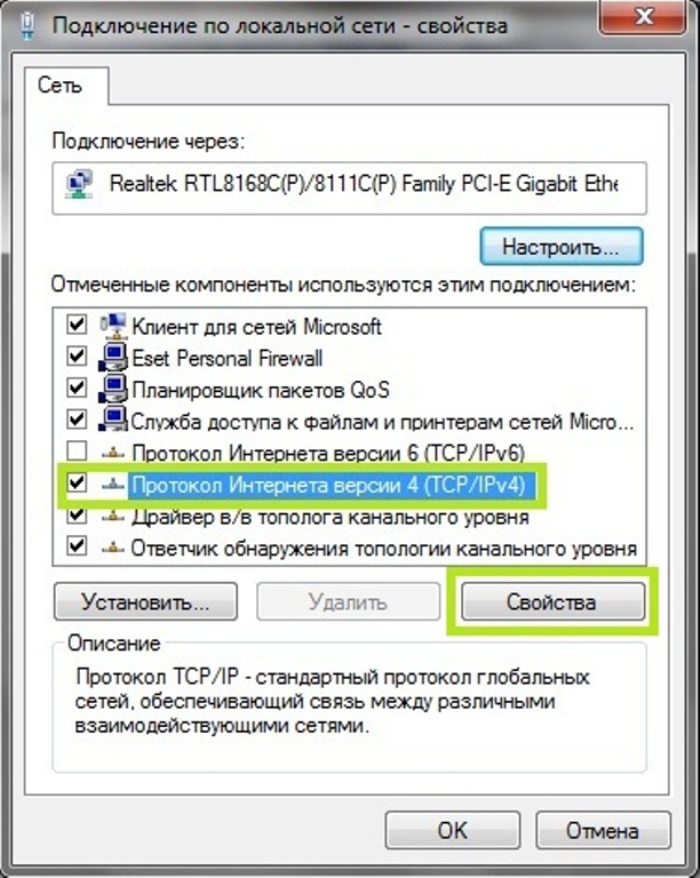The width and height of the screenshot is (700, 878).
Task: Click the Установить... button
Action: [146, 602]
